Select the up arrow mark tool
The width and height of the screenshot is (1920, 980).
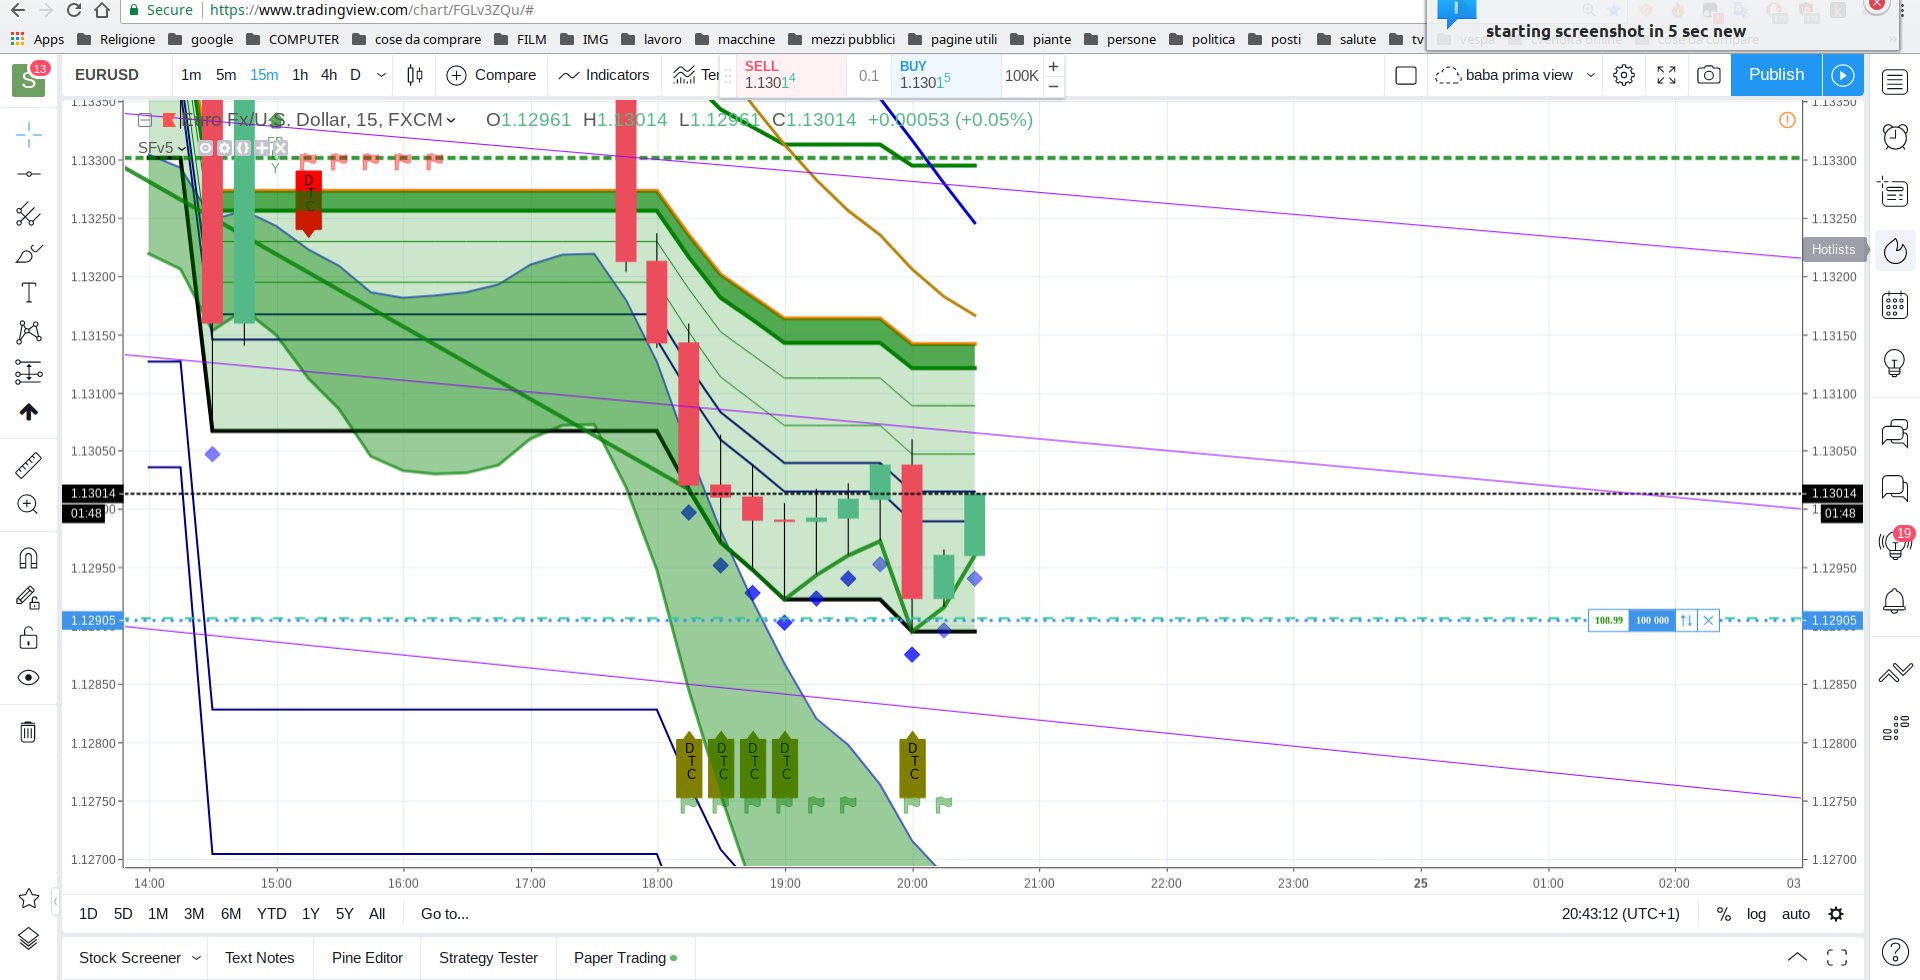(29, 412)
